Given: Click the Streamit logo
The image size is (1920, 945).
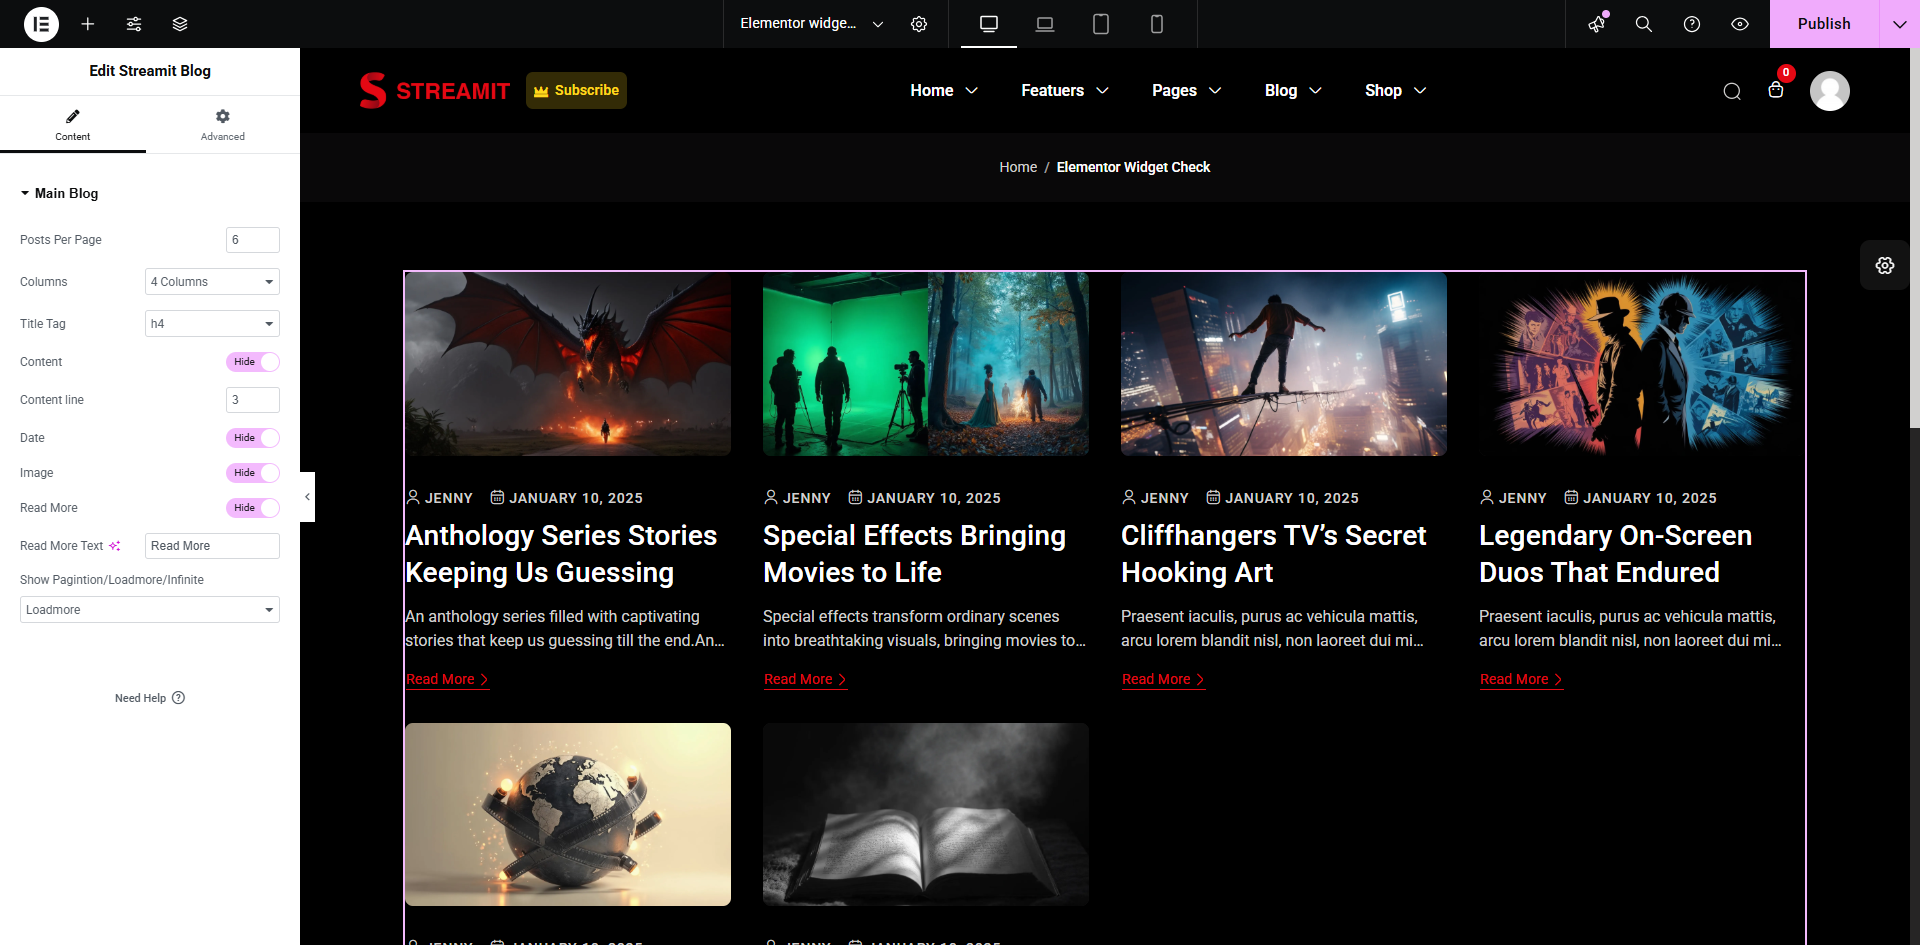Looking at the screenshot, I should [x=435, y=90].
